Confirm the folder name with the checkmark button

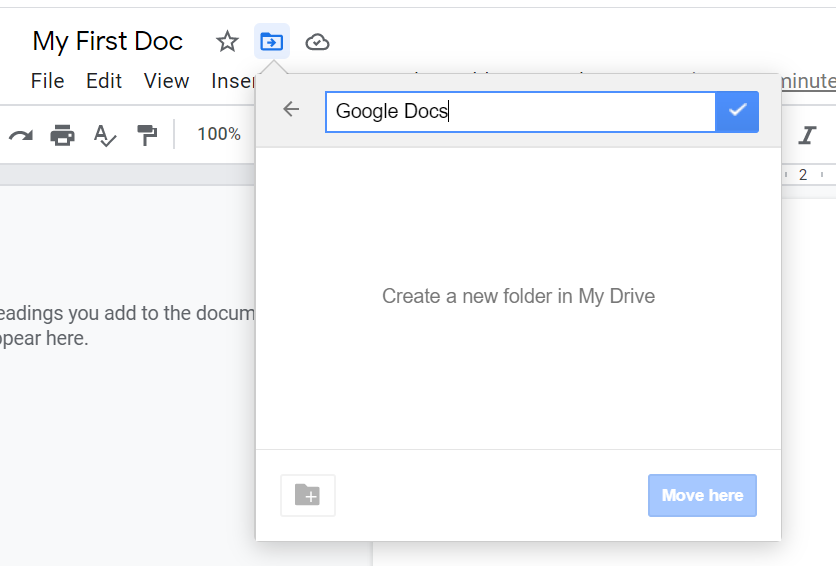click(737, 111)
